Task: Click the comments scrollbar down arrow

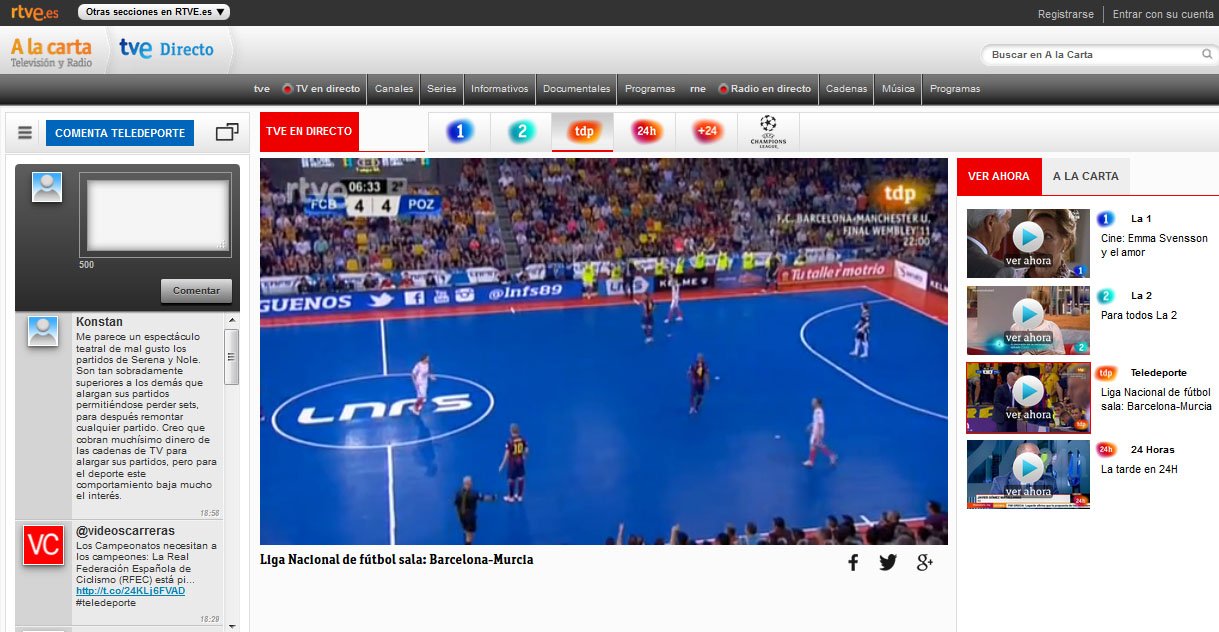Action: click(x=232, y=626)
